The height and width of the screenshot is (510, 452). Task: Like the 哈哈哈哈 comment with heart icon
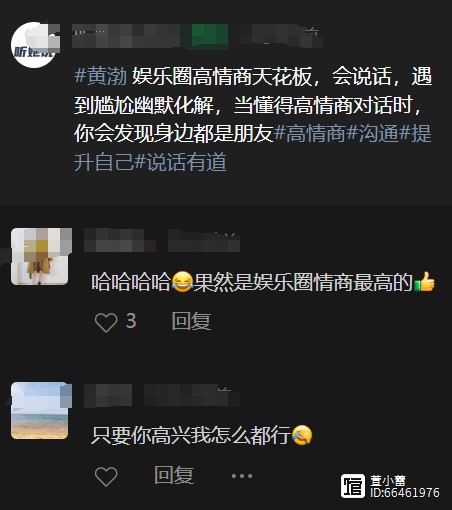(x=106, y=322)
